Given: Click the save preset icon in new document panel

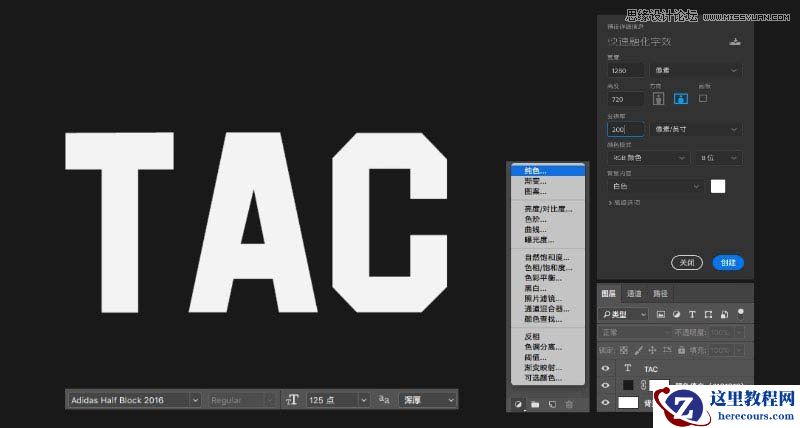Looking at the screenshot, I should pos(735,41).
